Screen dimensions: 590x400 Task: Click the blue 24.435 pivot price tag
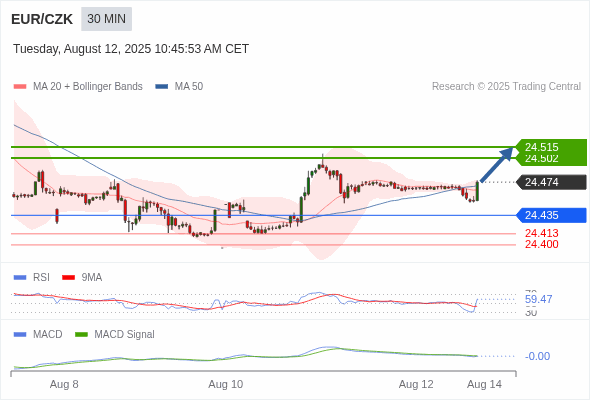551,215
